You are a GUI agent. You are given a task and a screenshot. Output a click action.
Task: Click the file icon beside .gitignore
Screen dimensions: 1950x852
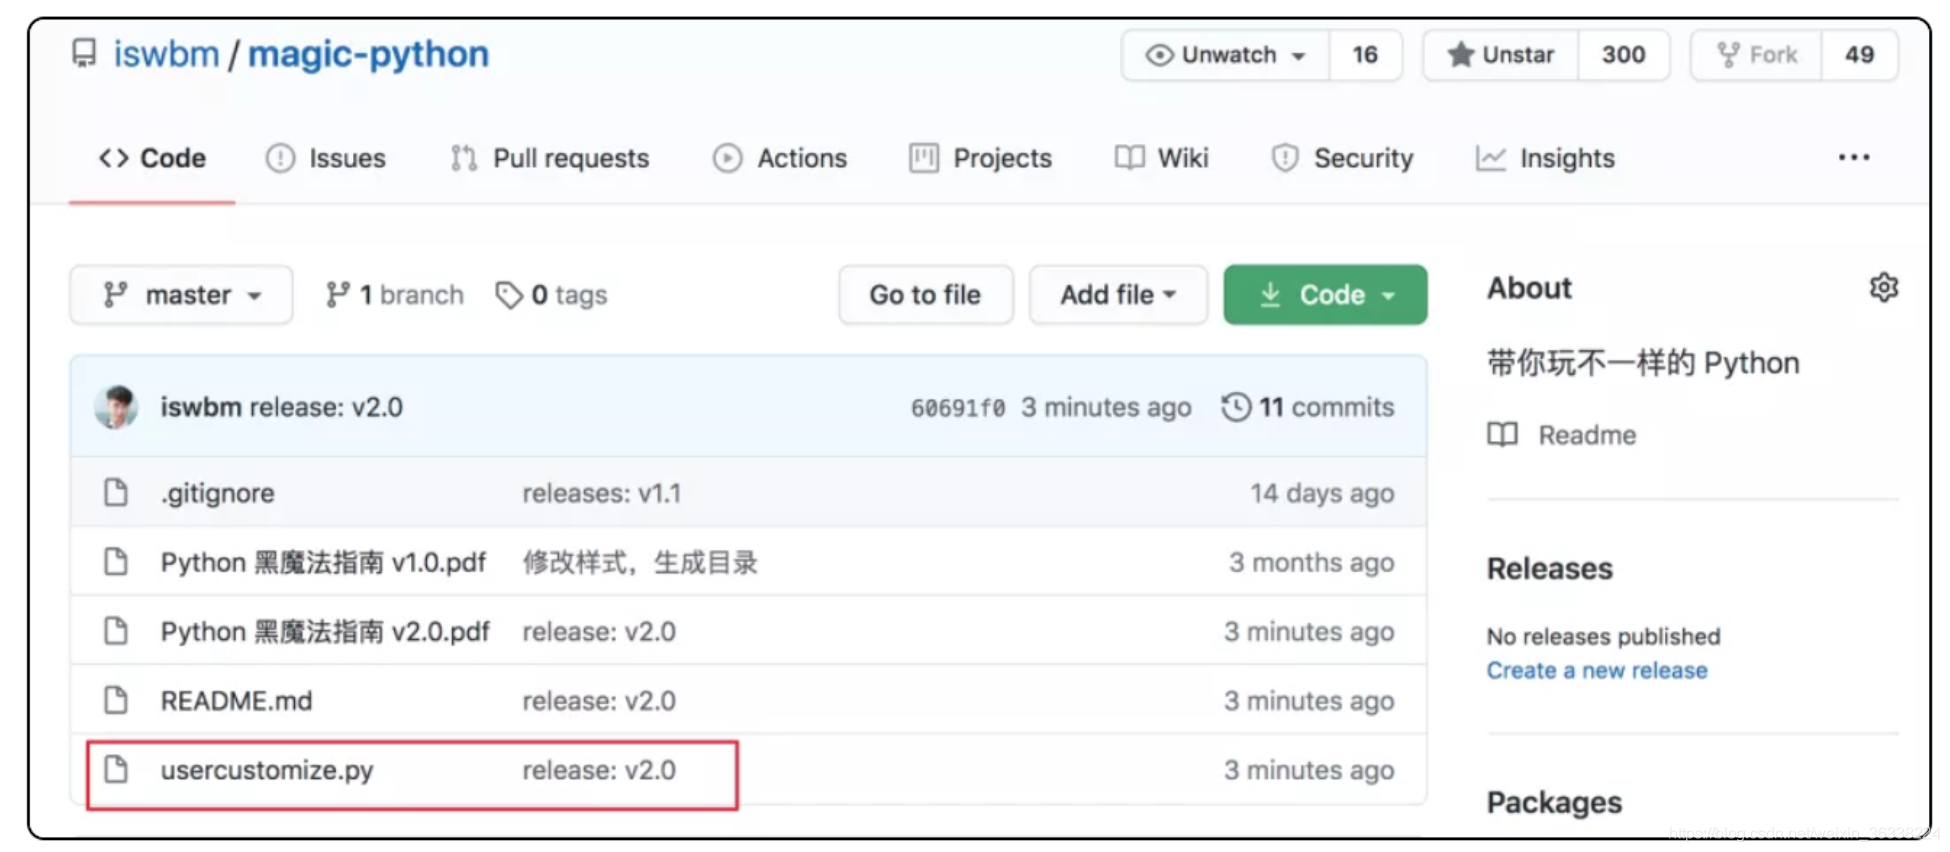tap(116, 493)
